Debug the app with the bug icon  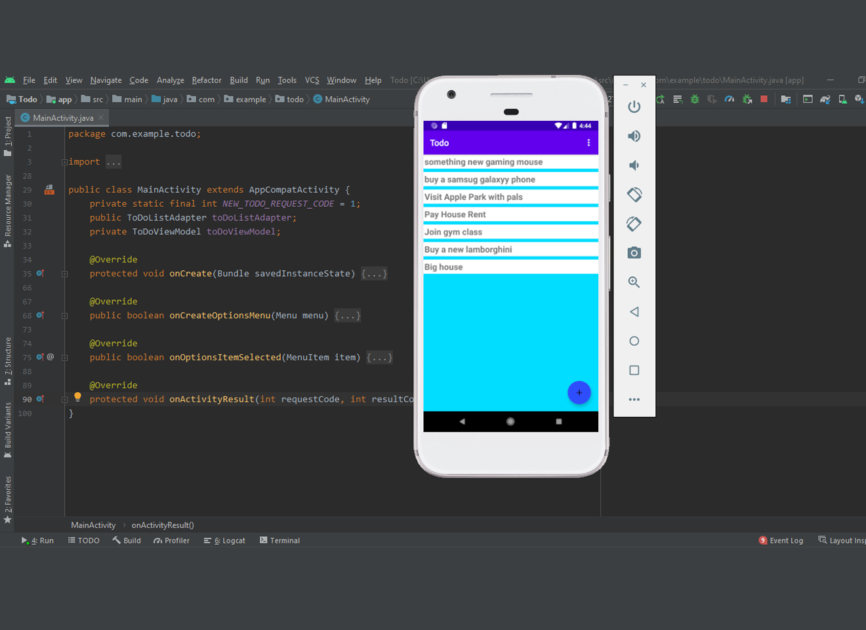[x=693, y=99]
